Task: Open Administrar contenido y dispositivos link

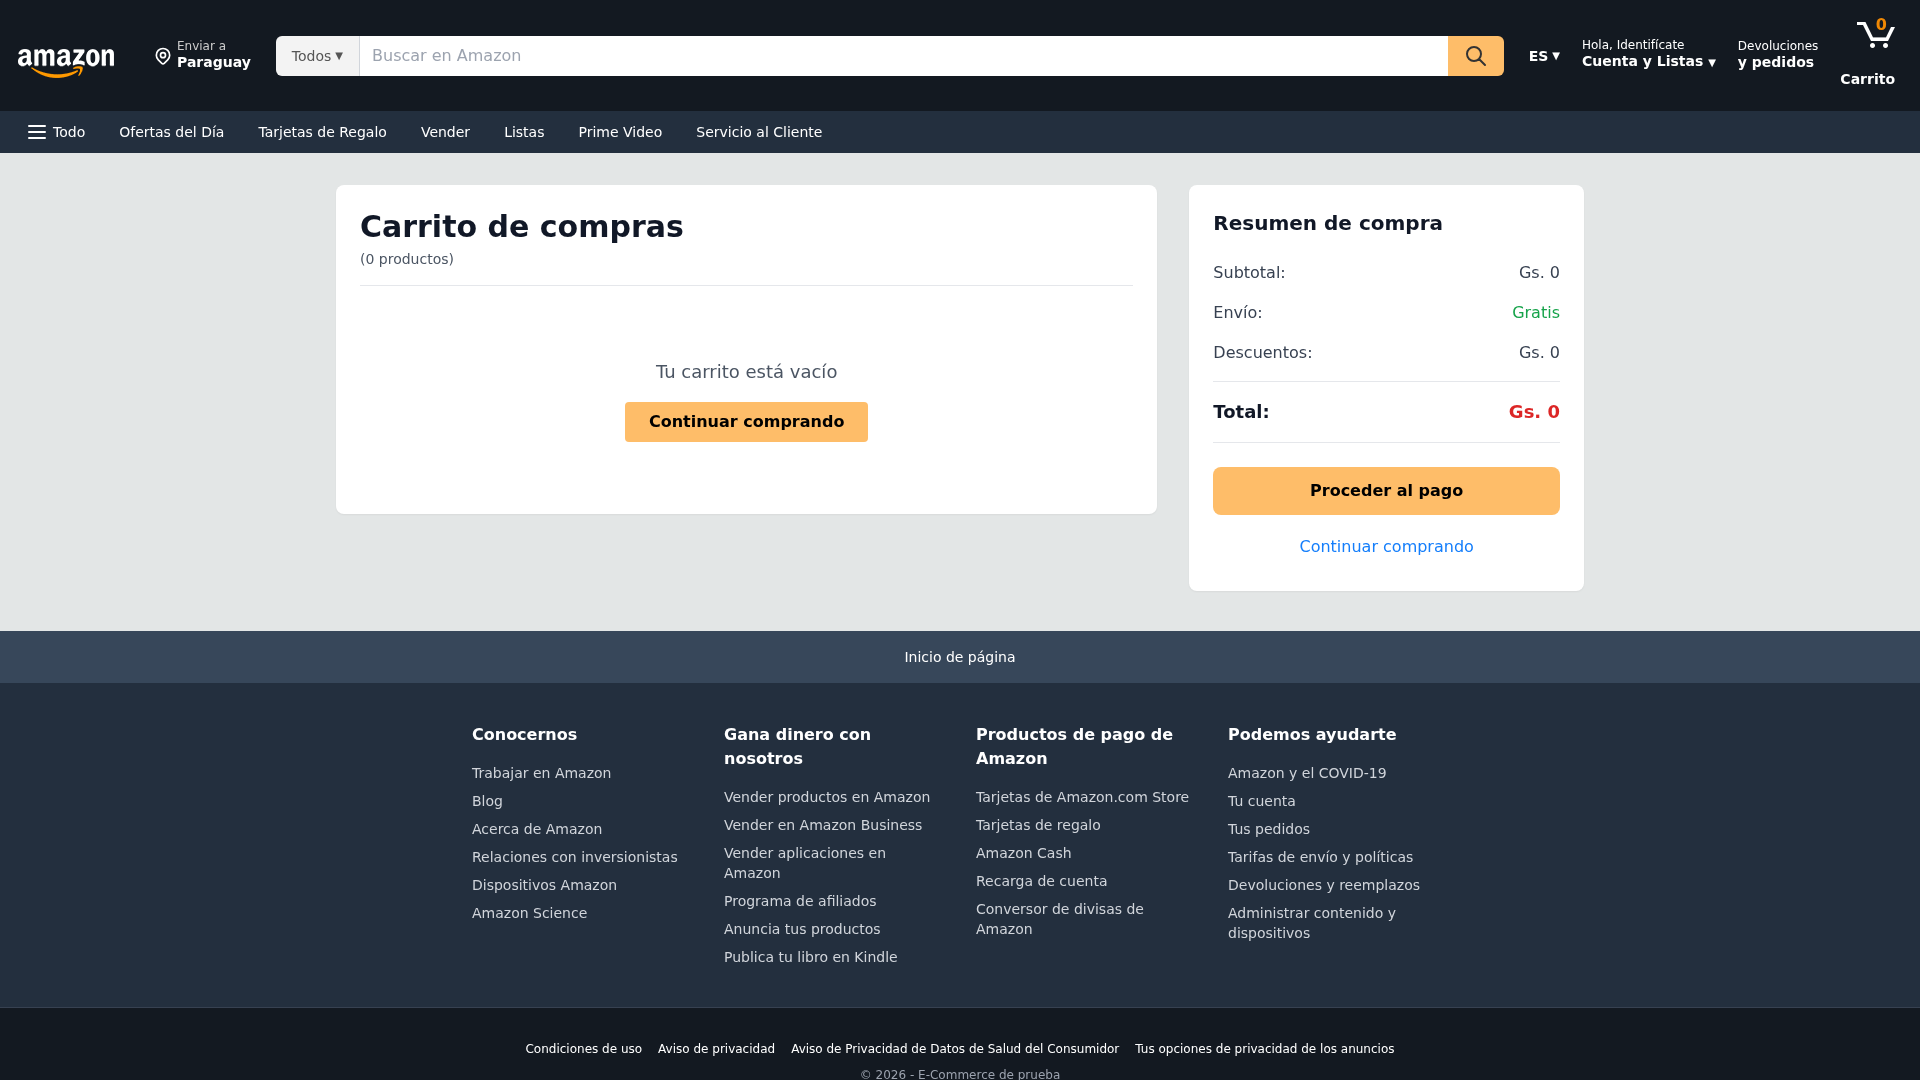Action: coord(1311,923)
